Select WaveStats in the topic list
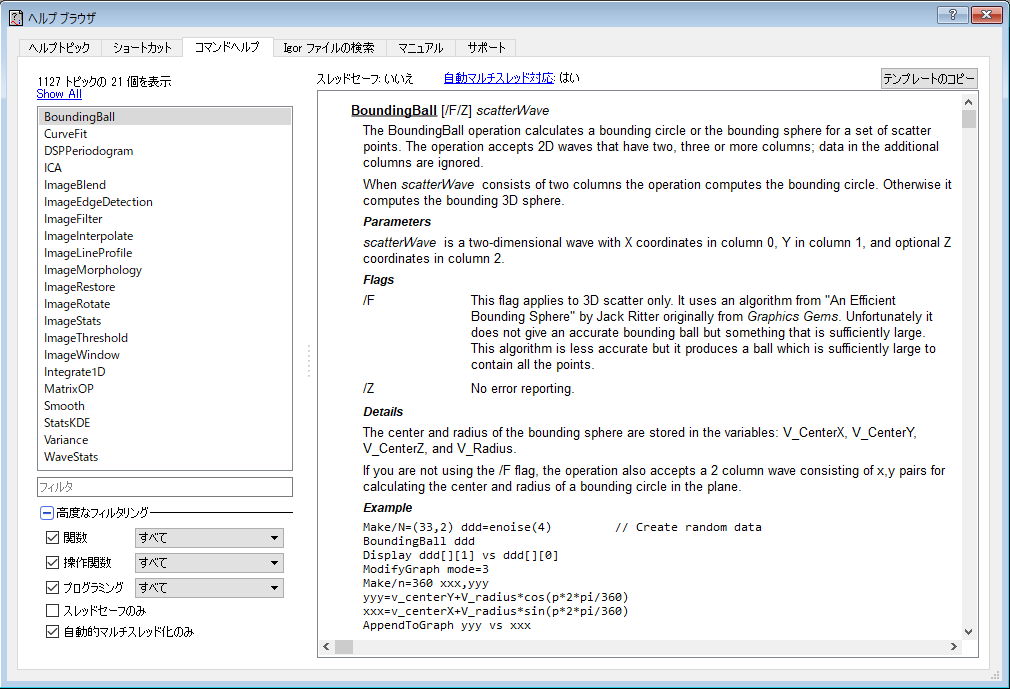This screenshot has width=1010, height=689. pyautogui.click(x=165, y=457)
